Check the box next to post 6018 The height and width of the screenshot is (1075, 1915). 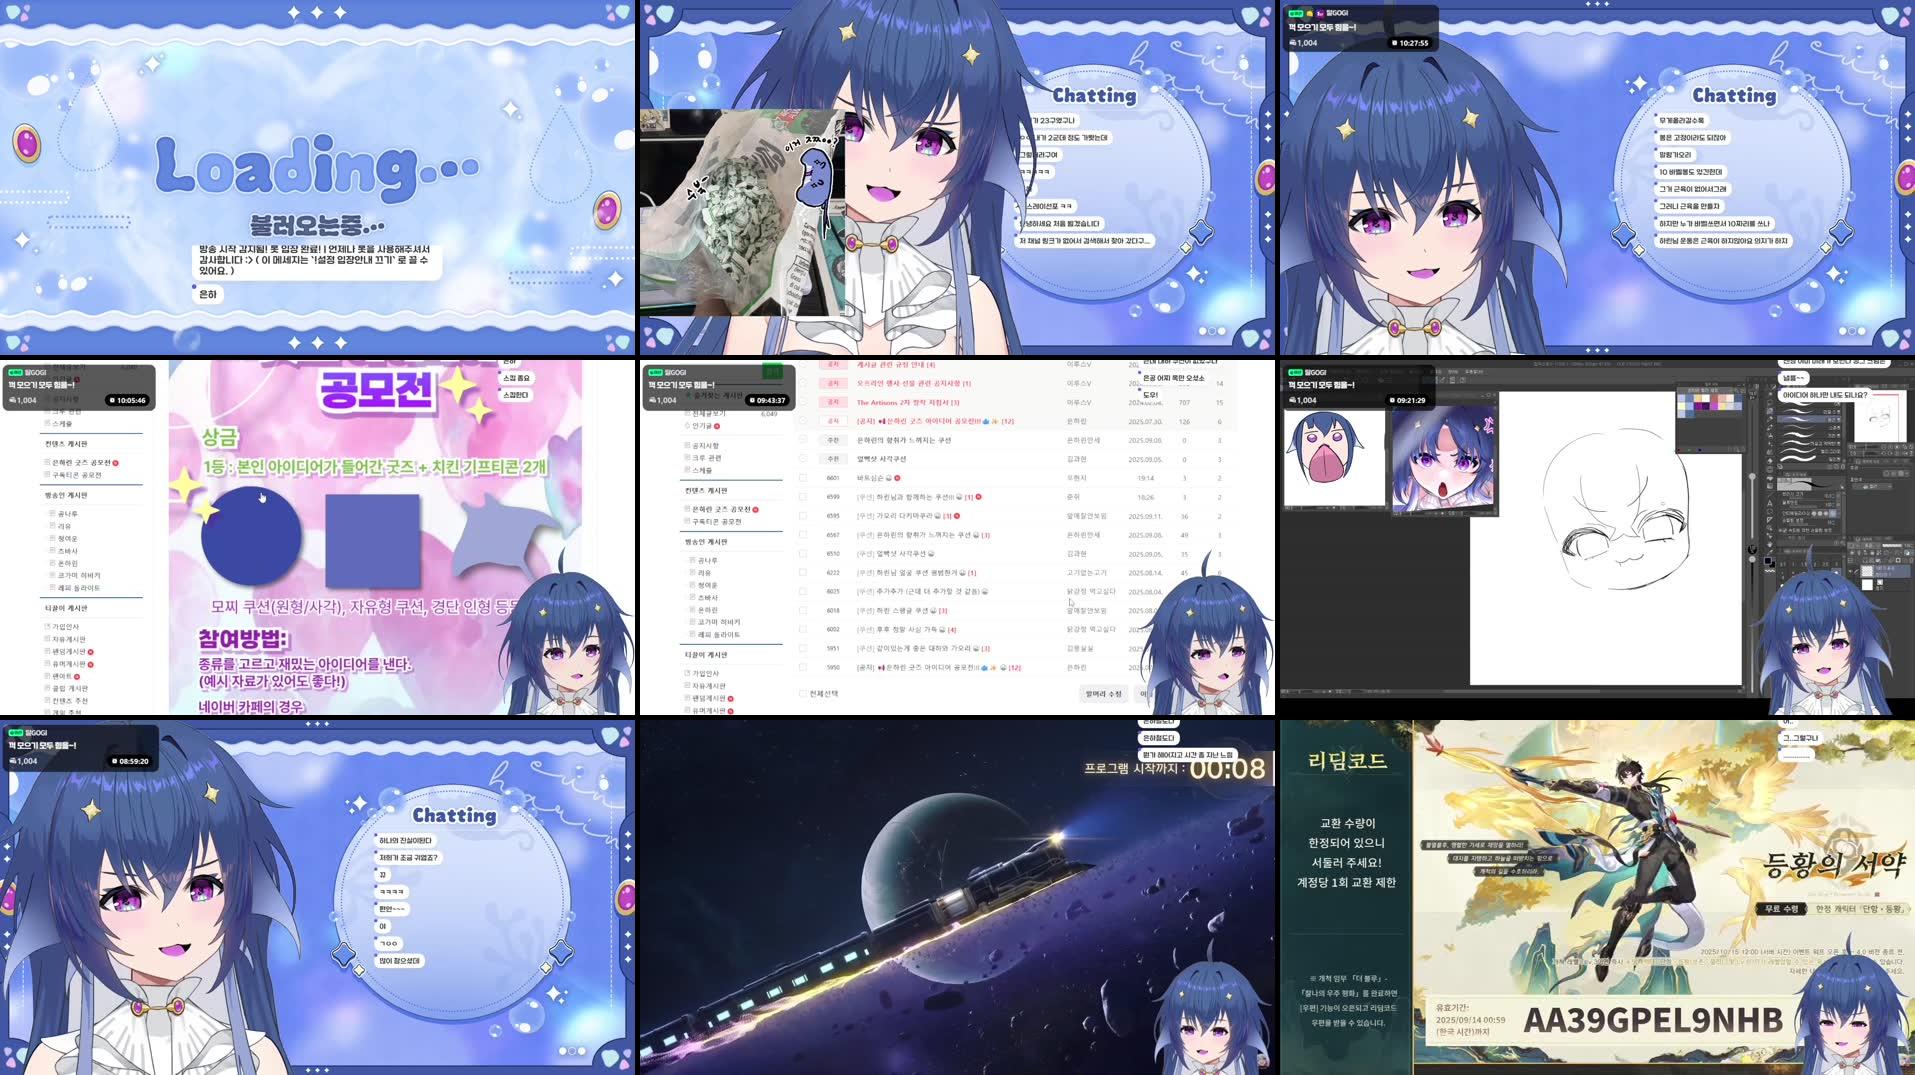pos(803,610)
